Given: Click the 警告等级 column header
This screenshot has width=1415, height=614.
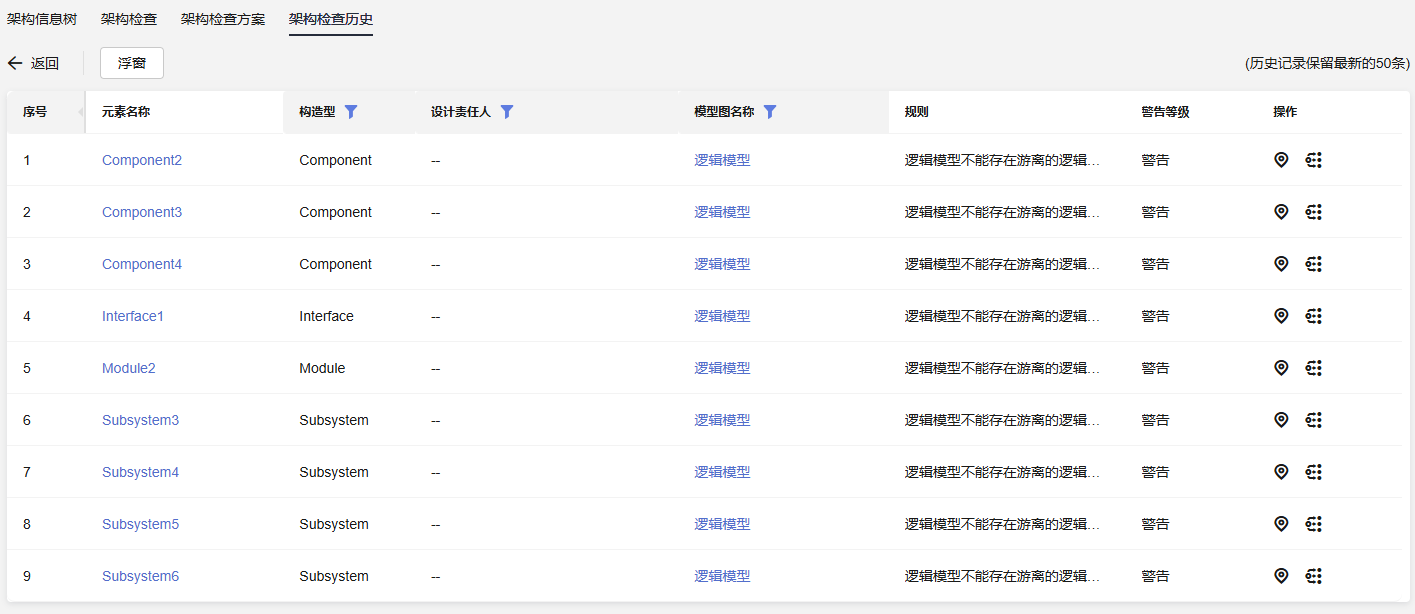Looking at the screenshot, I should (1165, 112).
